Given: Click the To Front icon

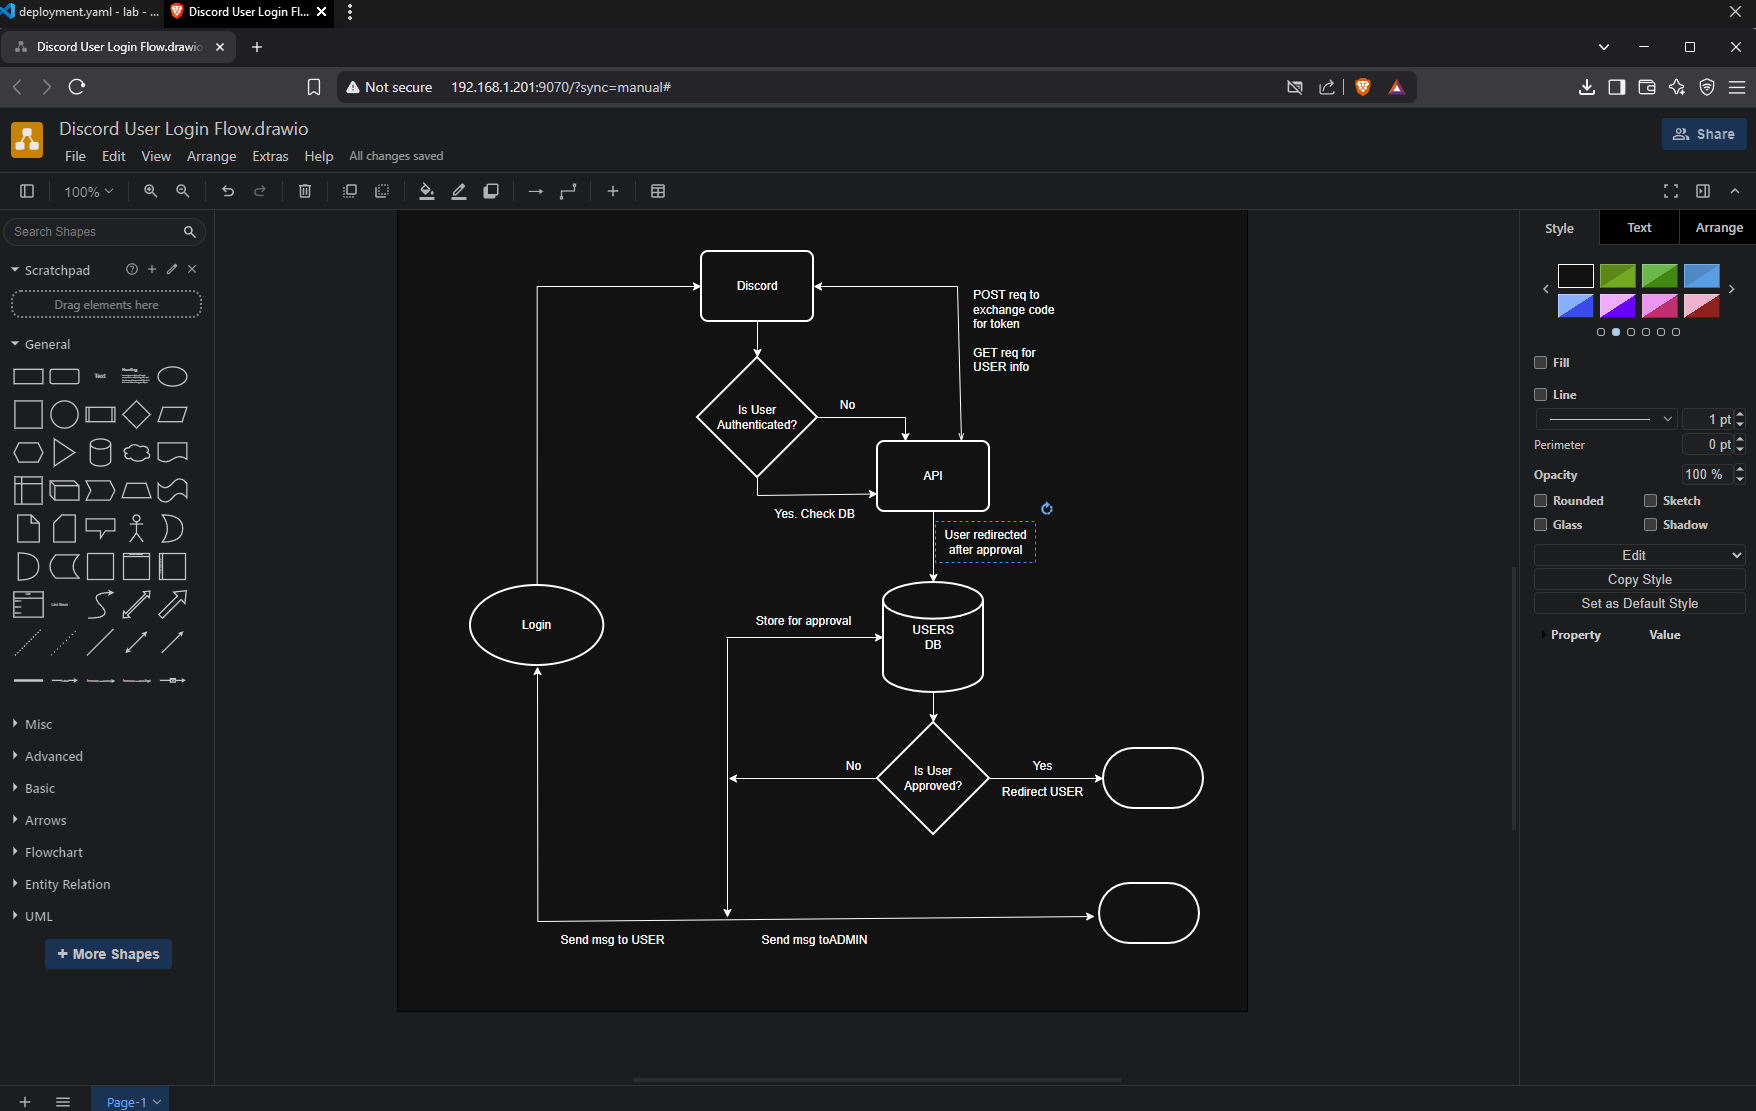Looking at the screenshot, I should coord(350,191).
